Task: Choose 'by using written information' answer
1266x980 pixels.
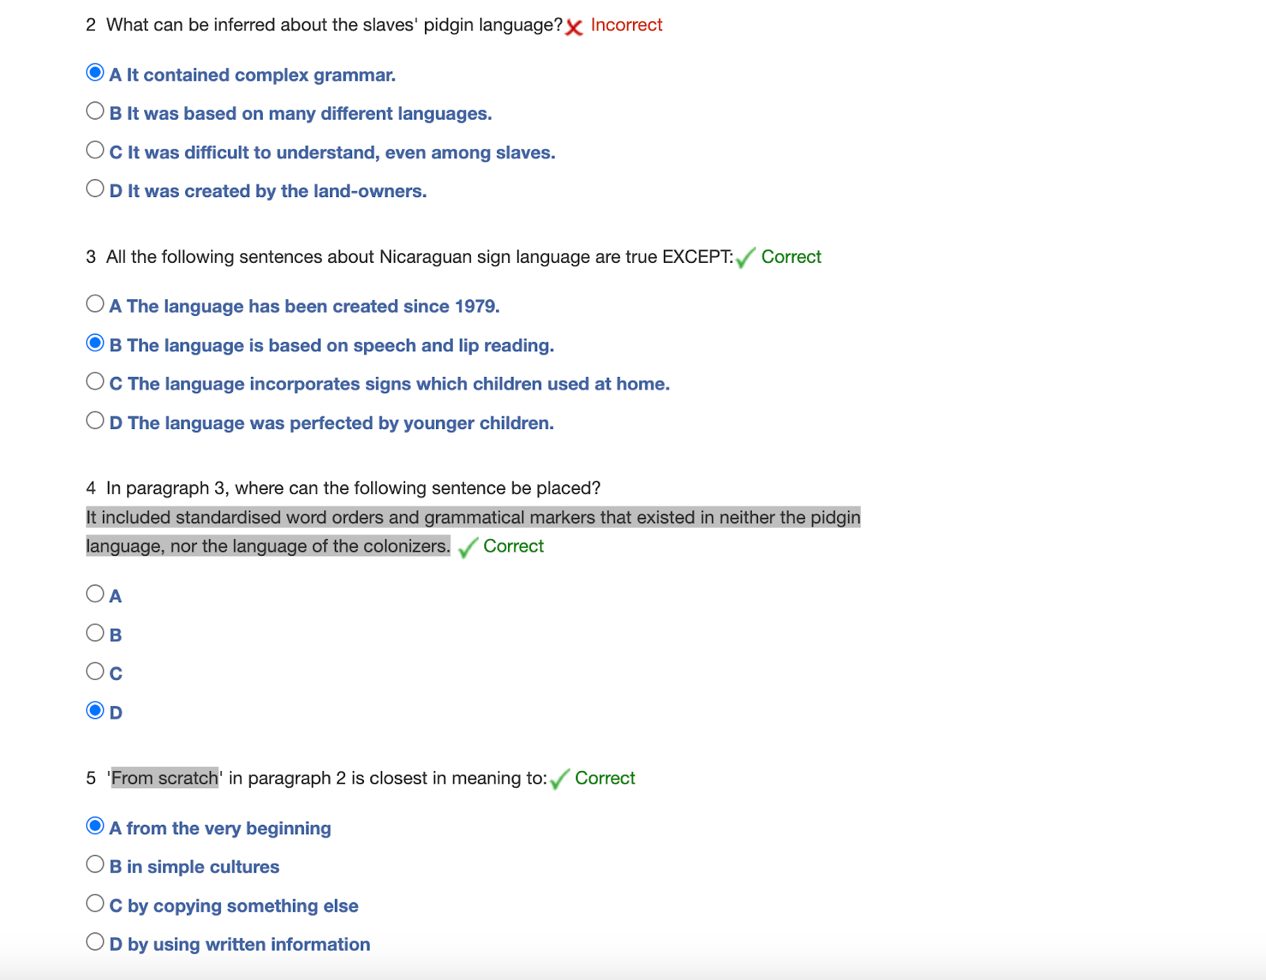Action: coord(95,942)
